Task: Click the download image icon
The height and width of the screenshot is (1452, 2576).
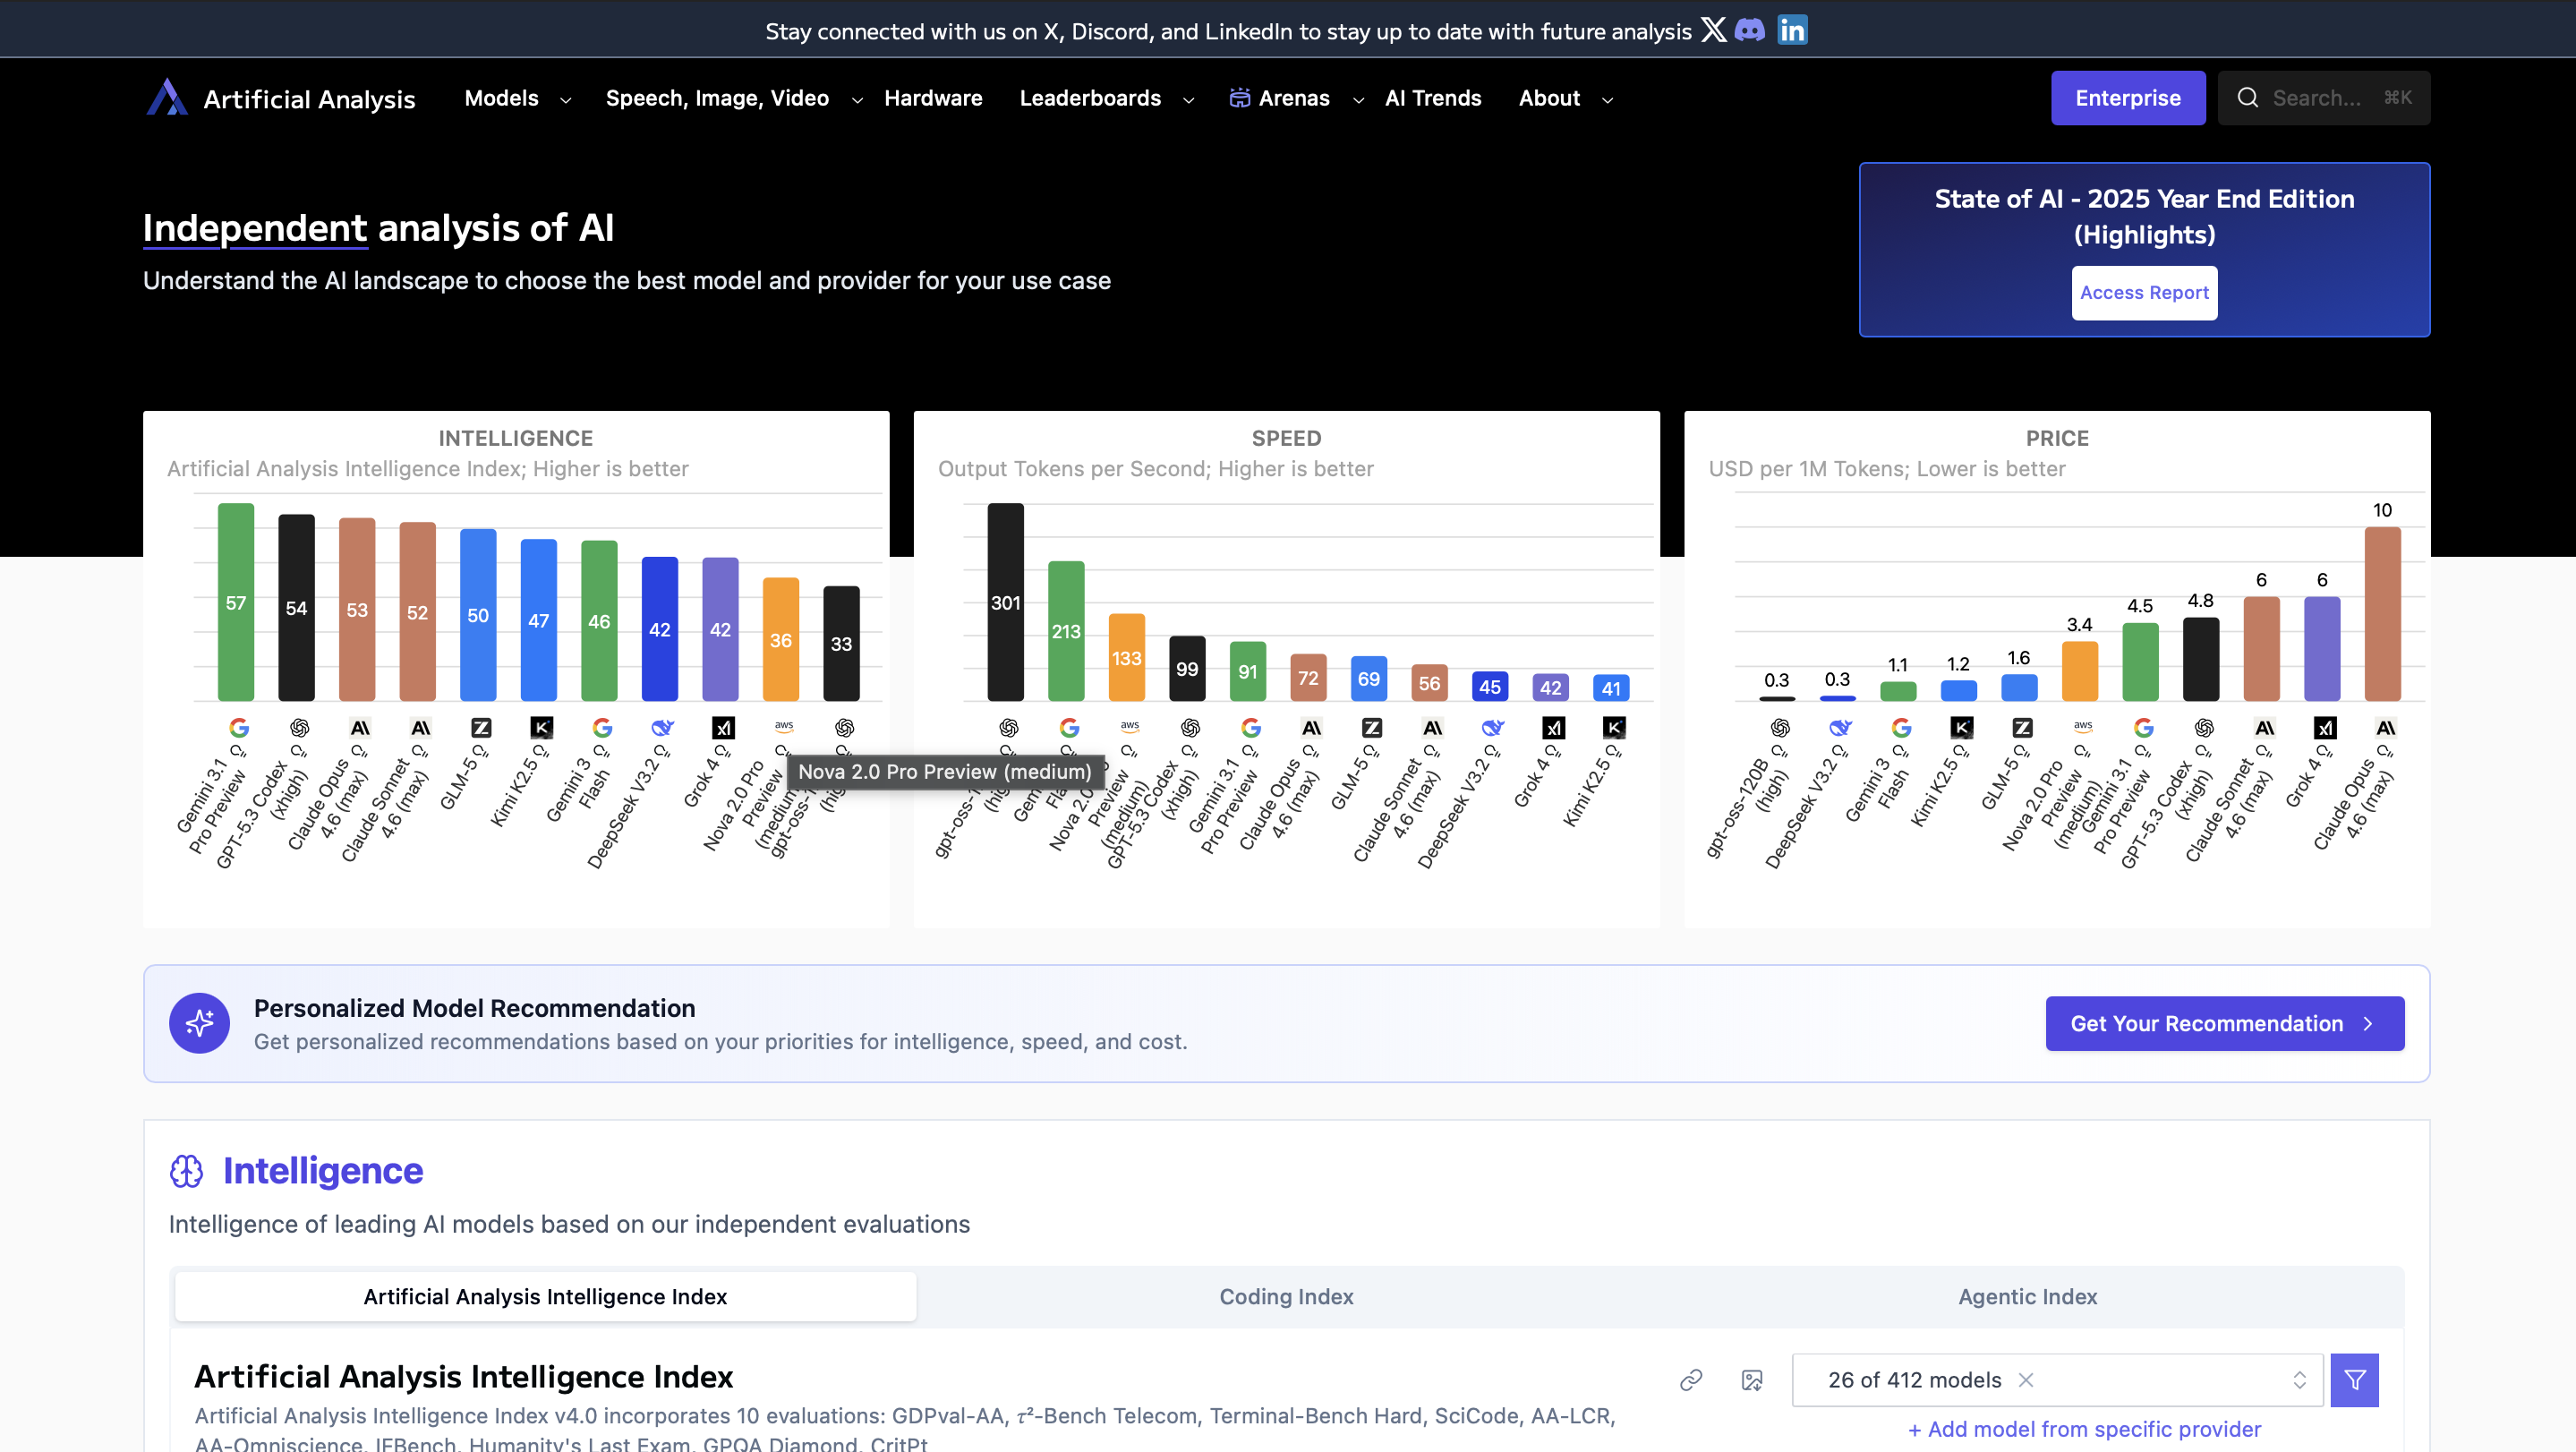Action: [1752, 1380]
